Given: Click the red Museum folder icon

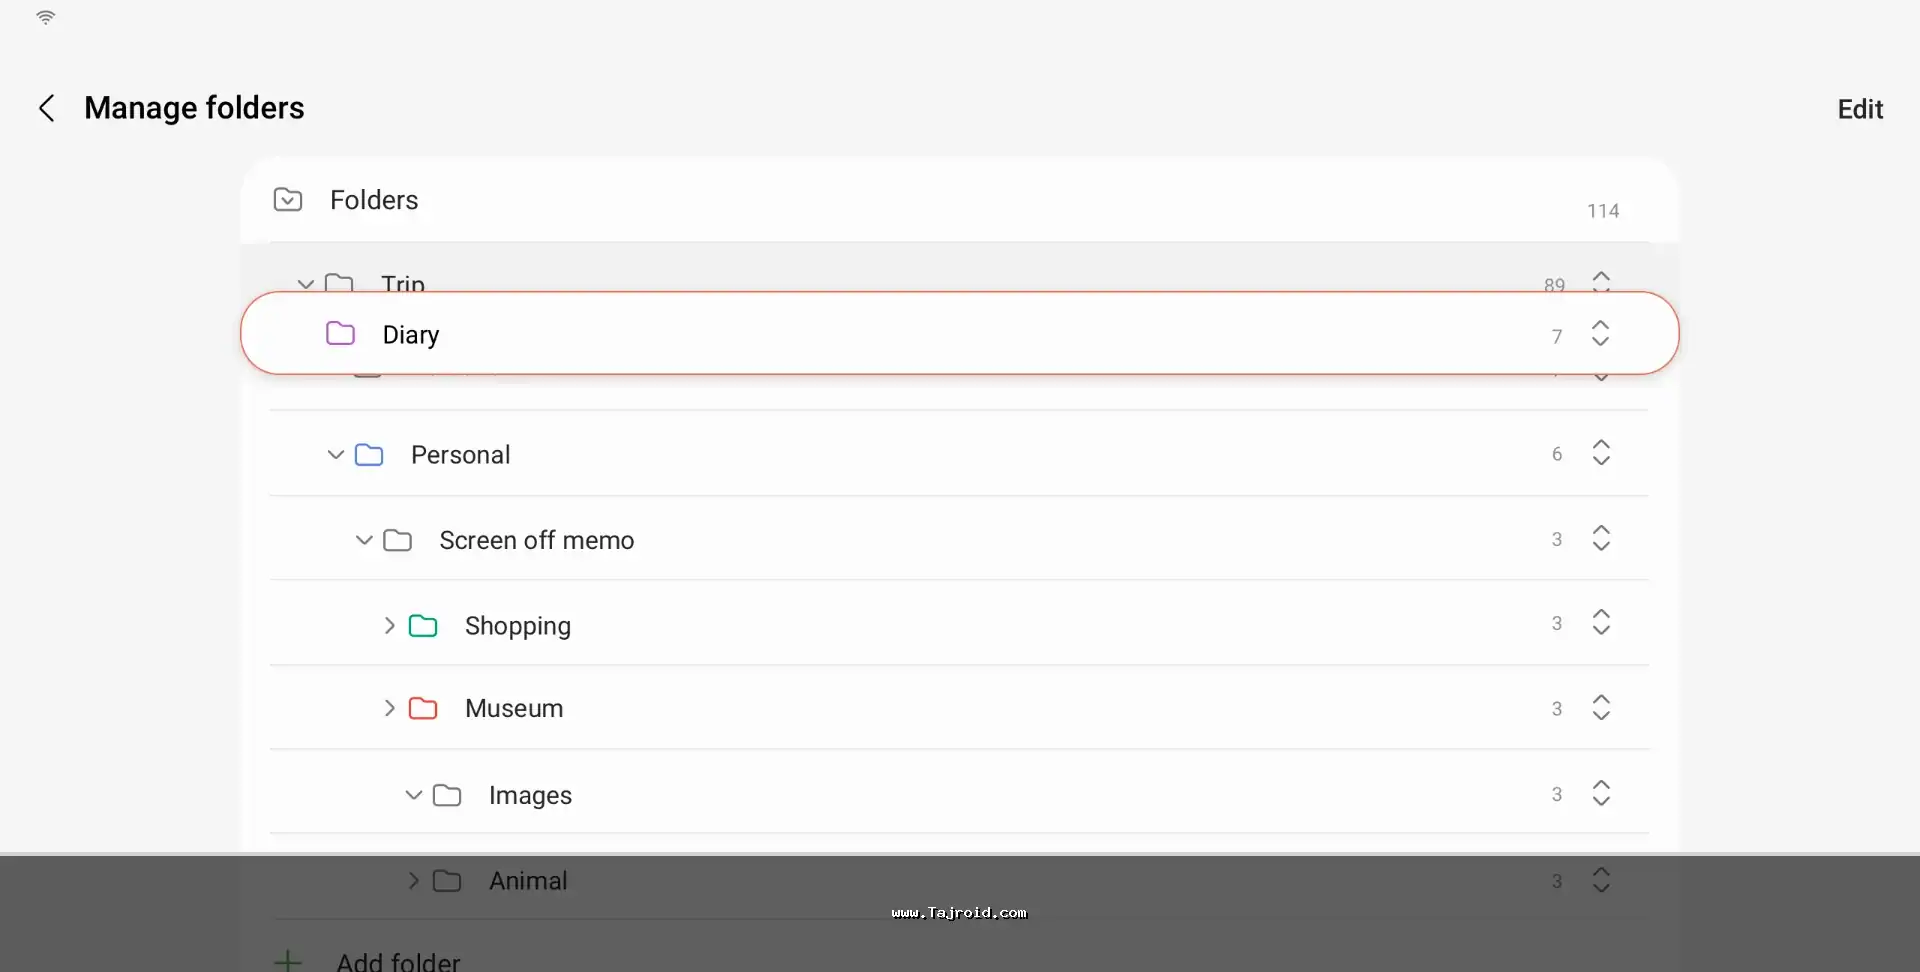Looking at the screenshot, I should pos(423,709).
